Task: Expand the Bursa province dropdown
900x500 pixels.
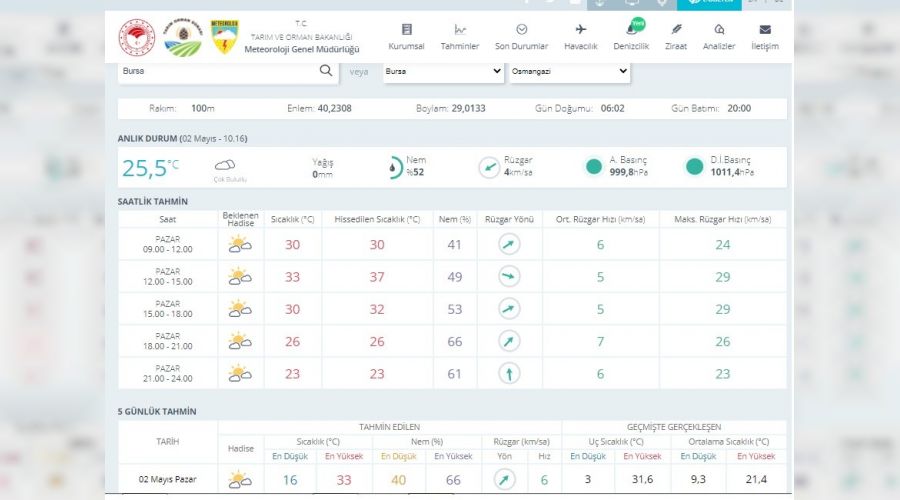Action: click(x=443, y=71)
